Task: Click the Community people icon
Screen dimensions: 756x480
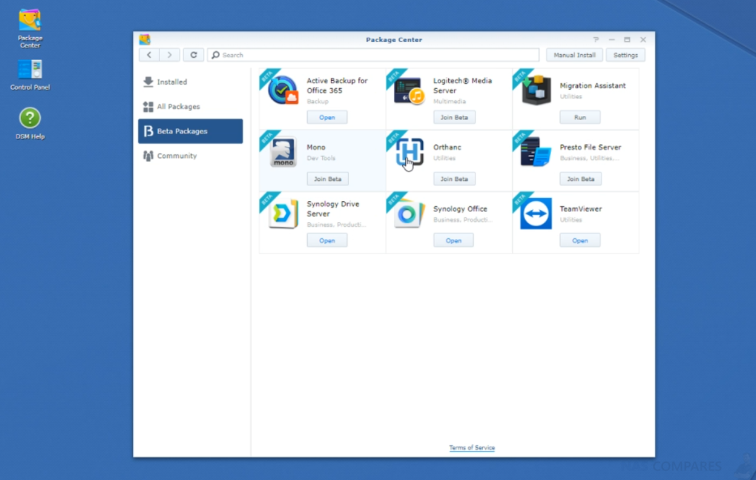Action: 148,156
